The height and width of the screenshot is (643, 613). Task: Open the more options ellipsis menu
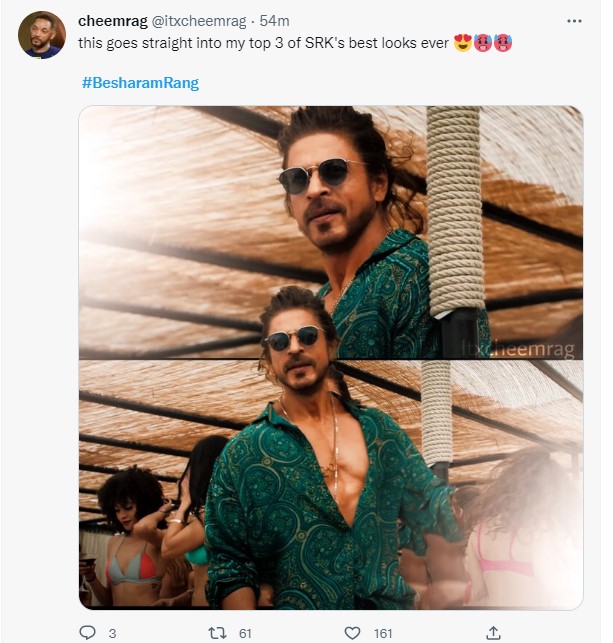click(574, 21)
